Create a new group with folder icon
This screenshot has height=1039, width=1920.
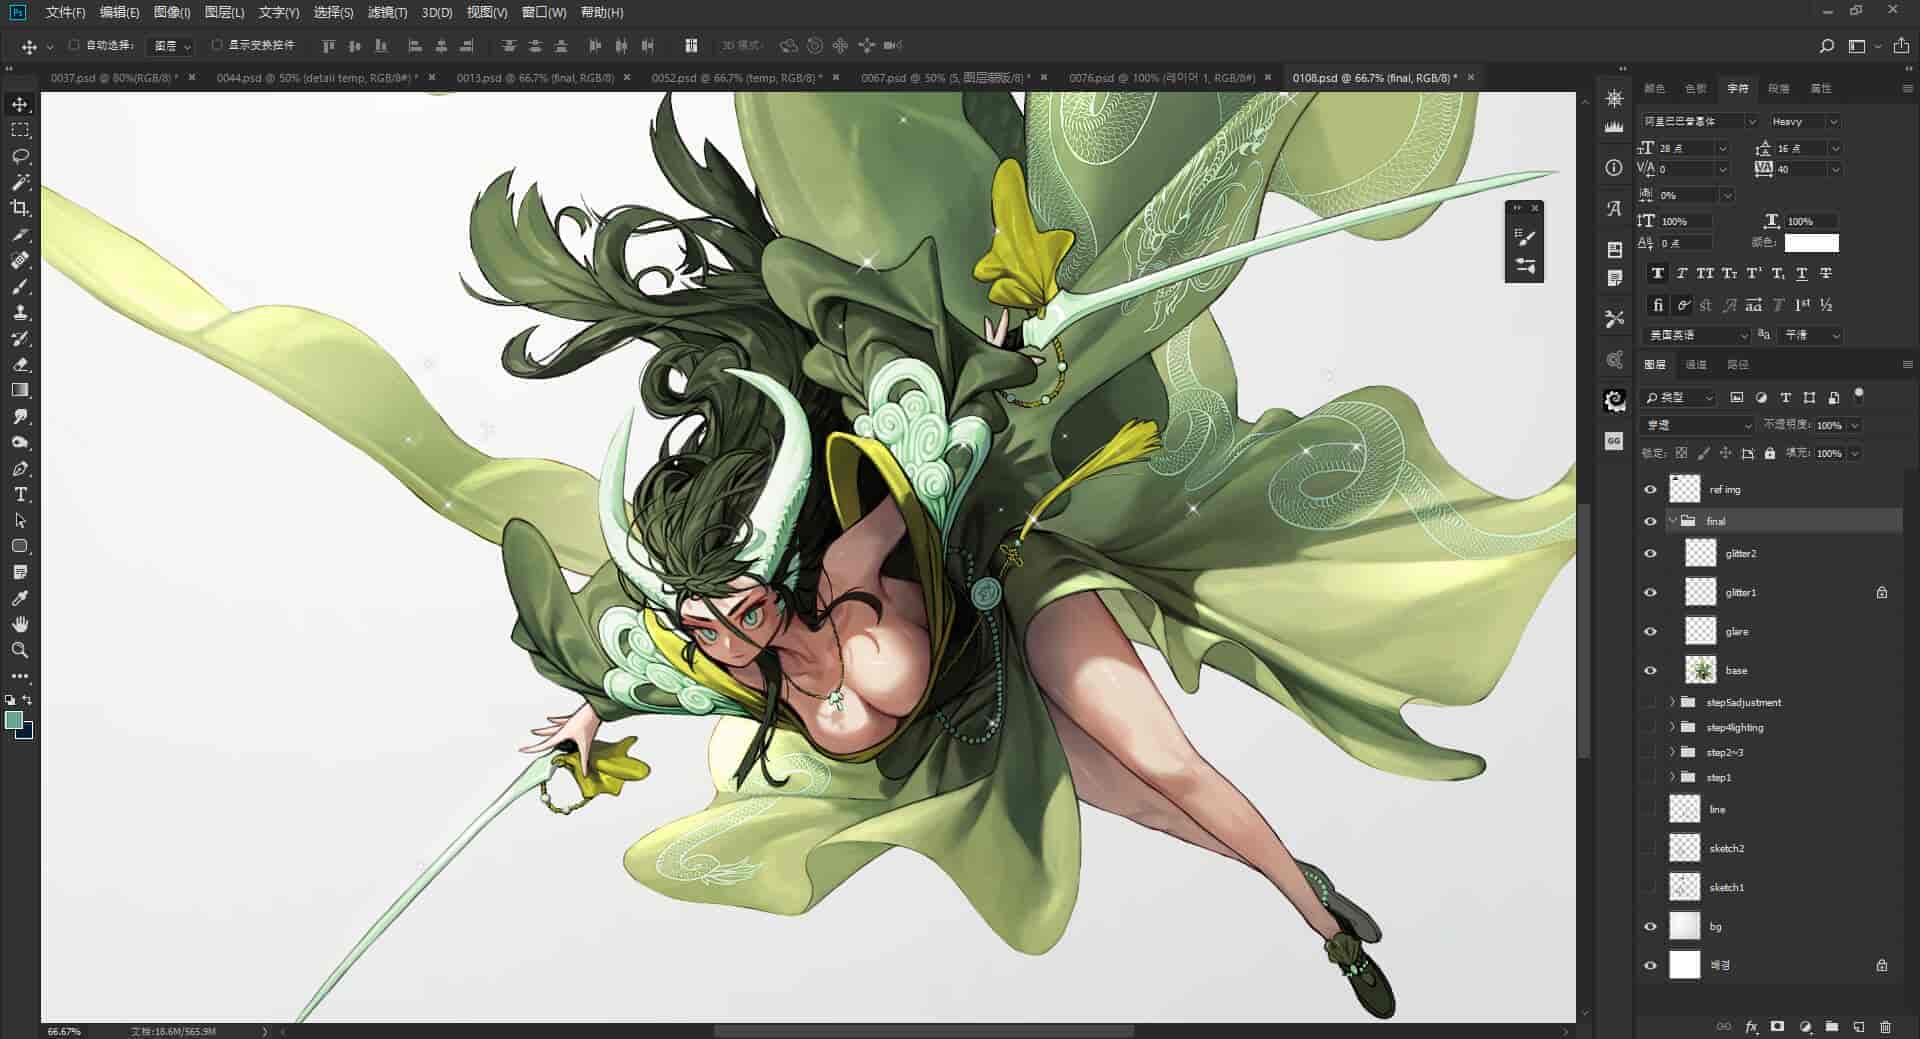point(1831,1026)
